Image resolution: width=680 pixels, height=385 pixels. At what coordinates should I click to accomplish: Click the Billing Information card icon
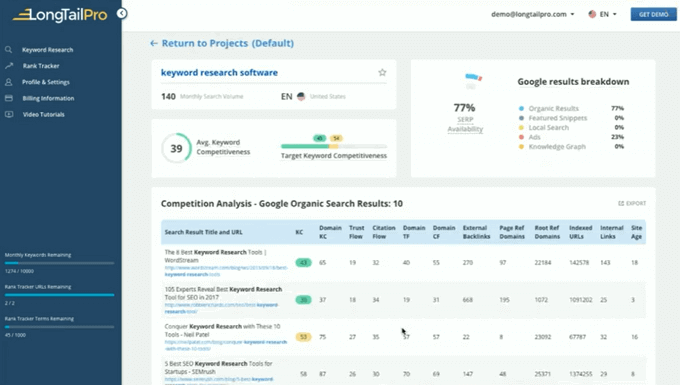(9, 98)
